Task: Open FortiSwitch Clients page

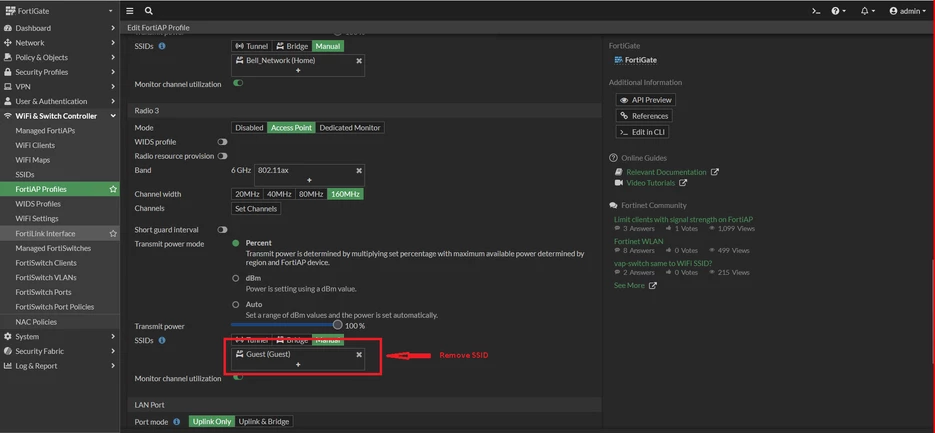Action: click(46, 263)
